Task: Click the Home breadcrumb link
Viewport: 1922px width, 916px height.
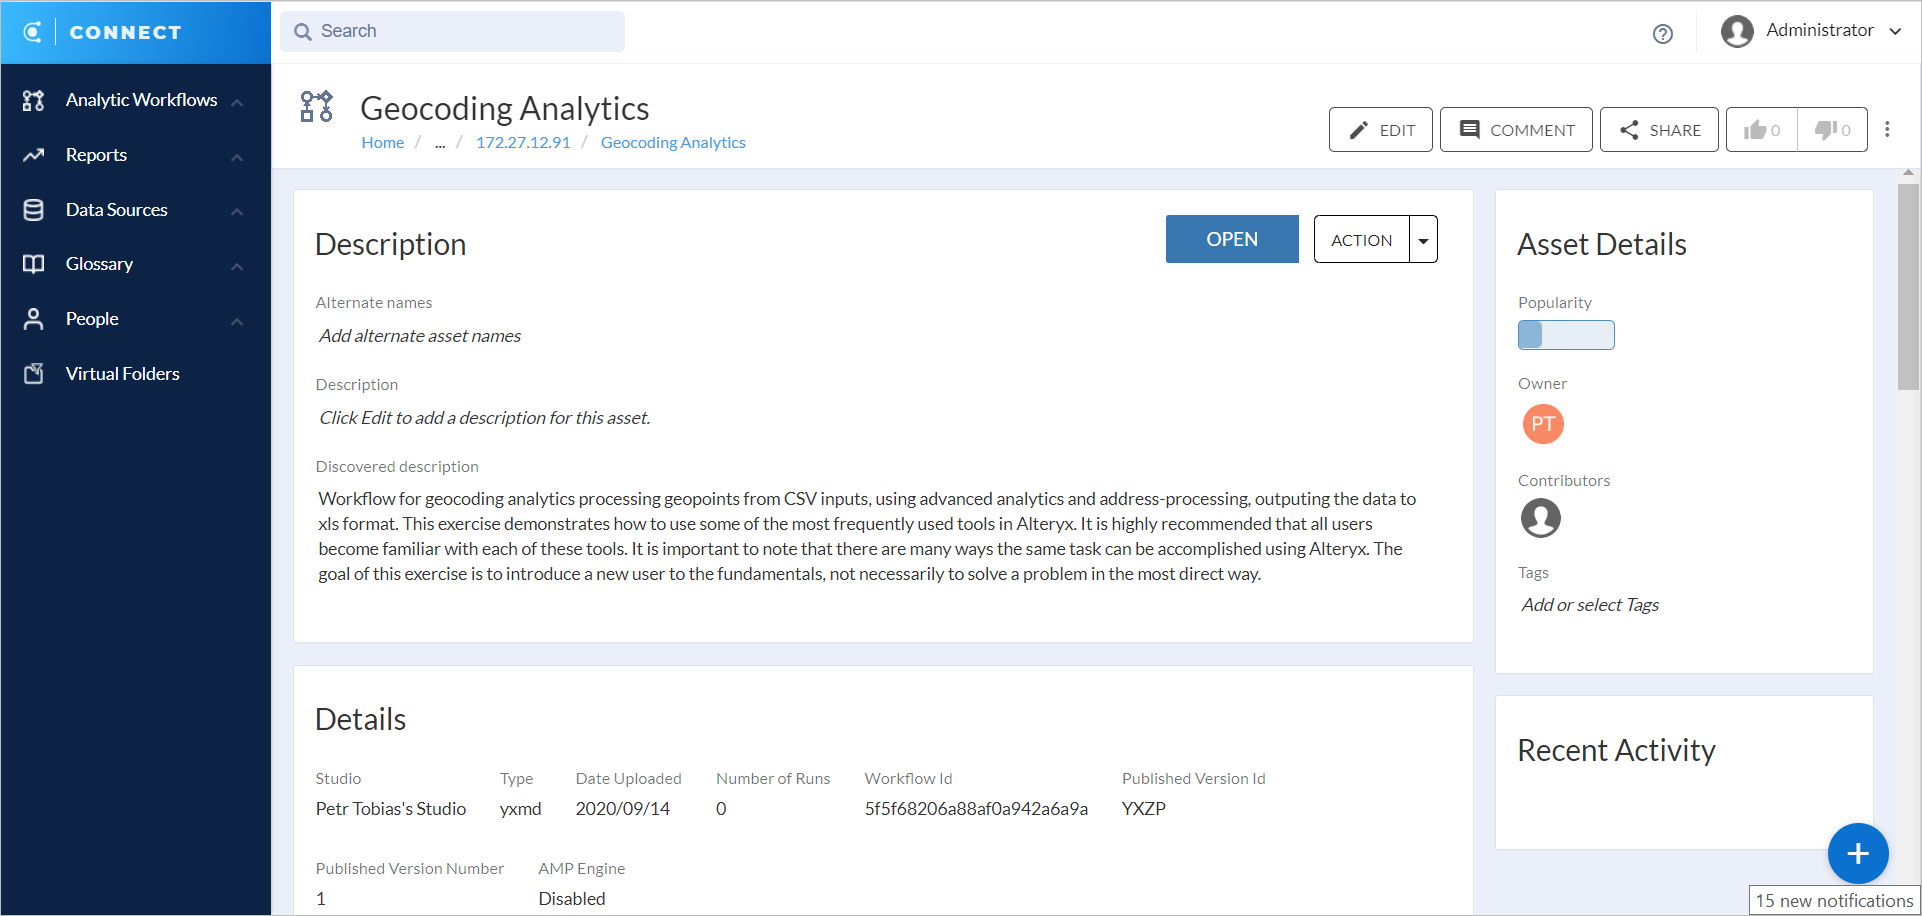Action: [382, 143]
